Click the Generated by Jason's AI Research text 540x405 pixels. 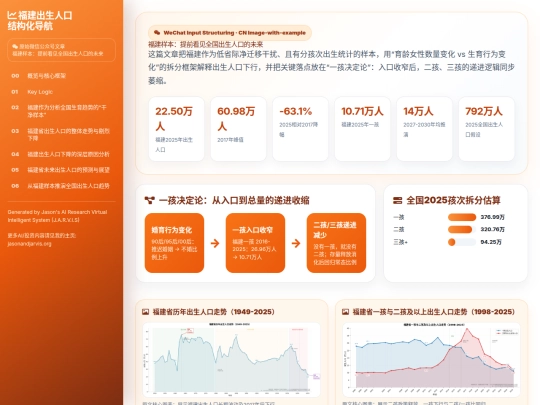(x=57, y=216)
